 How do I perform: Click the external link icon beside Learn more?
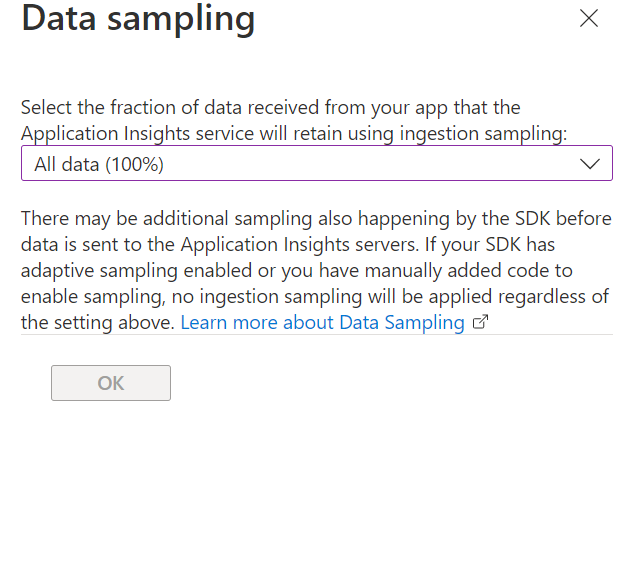[480, 322]
